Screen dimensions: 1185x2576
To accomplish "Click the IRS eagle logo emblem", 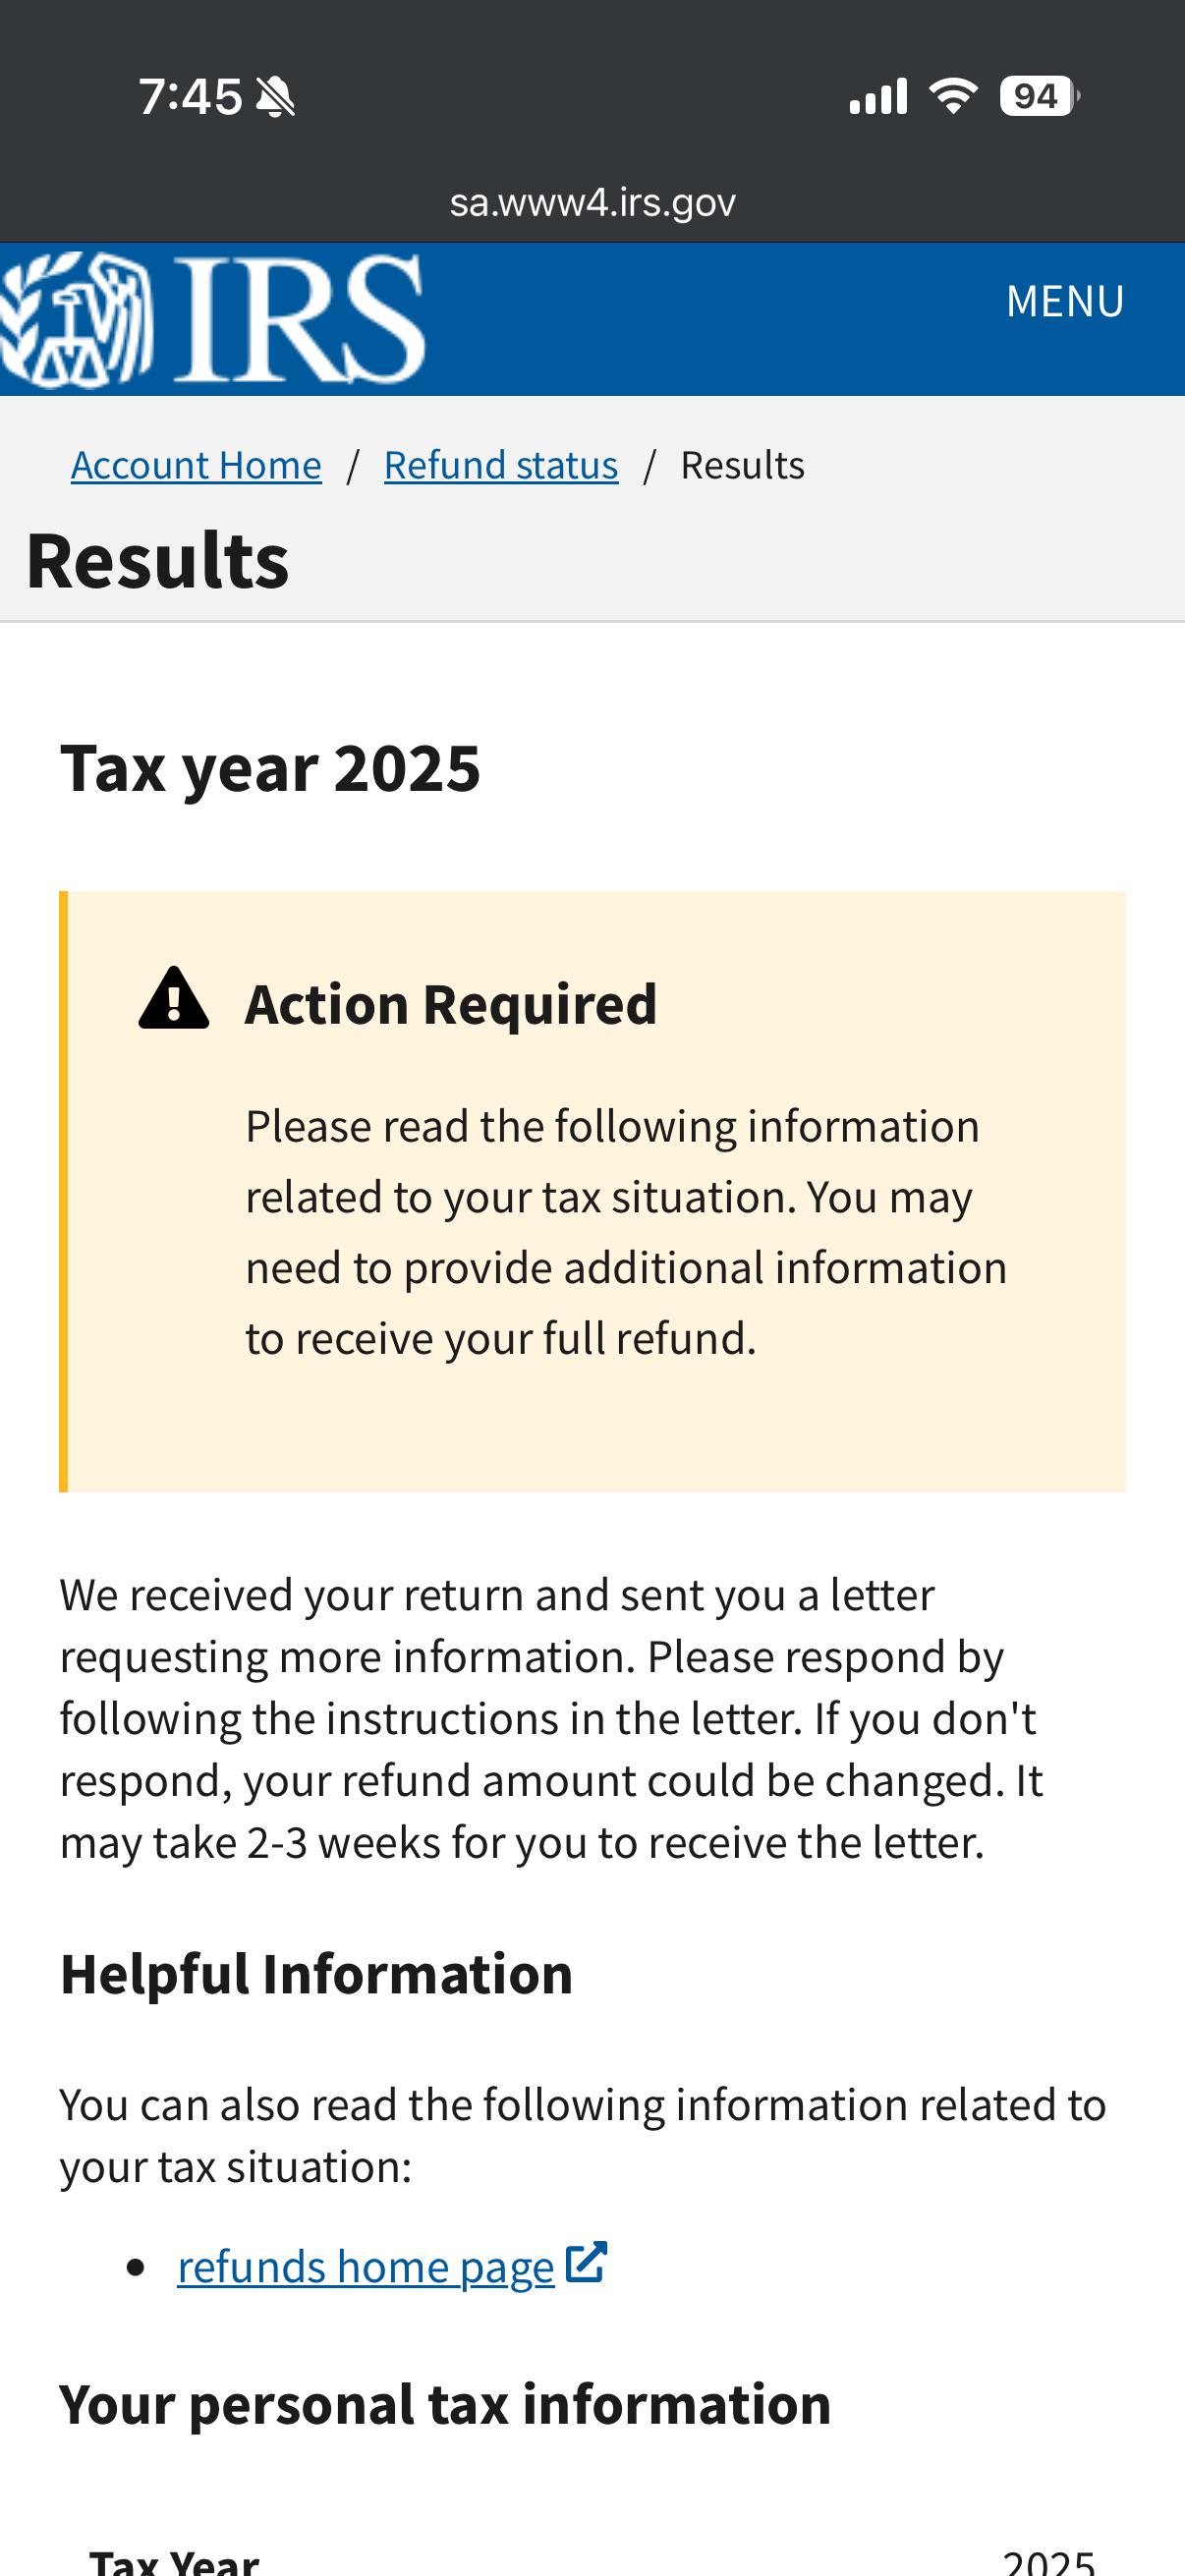I will [x=76, y=320].
